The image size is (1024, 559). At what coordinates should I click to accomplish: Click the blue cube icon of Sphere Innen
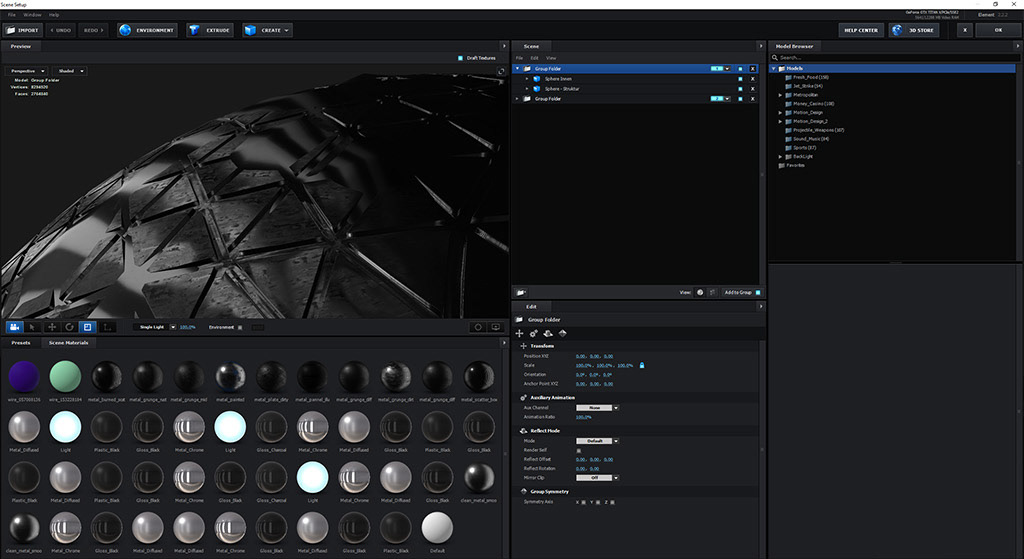[x=537, y=79]
